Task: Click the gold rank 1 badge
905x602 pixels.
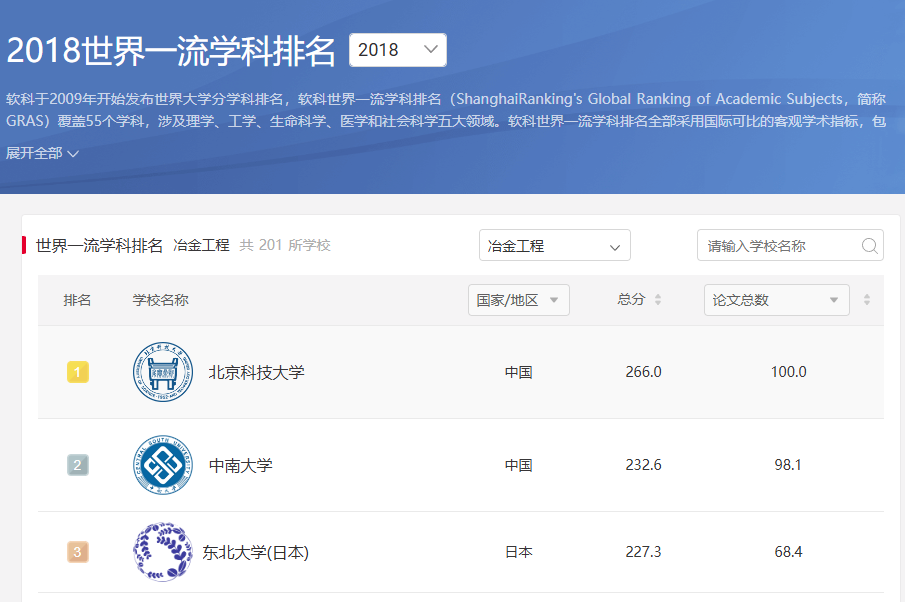Action: click(x=78, y=372)
